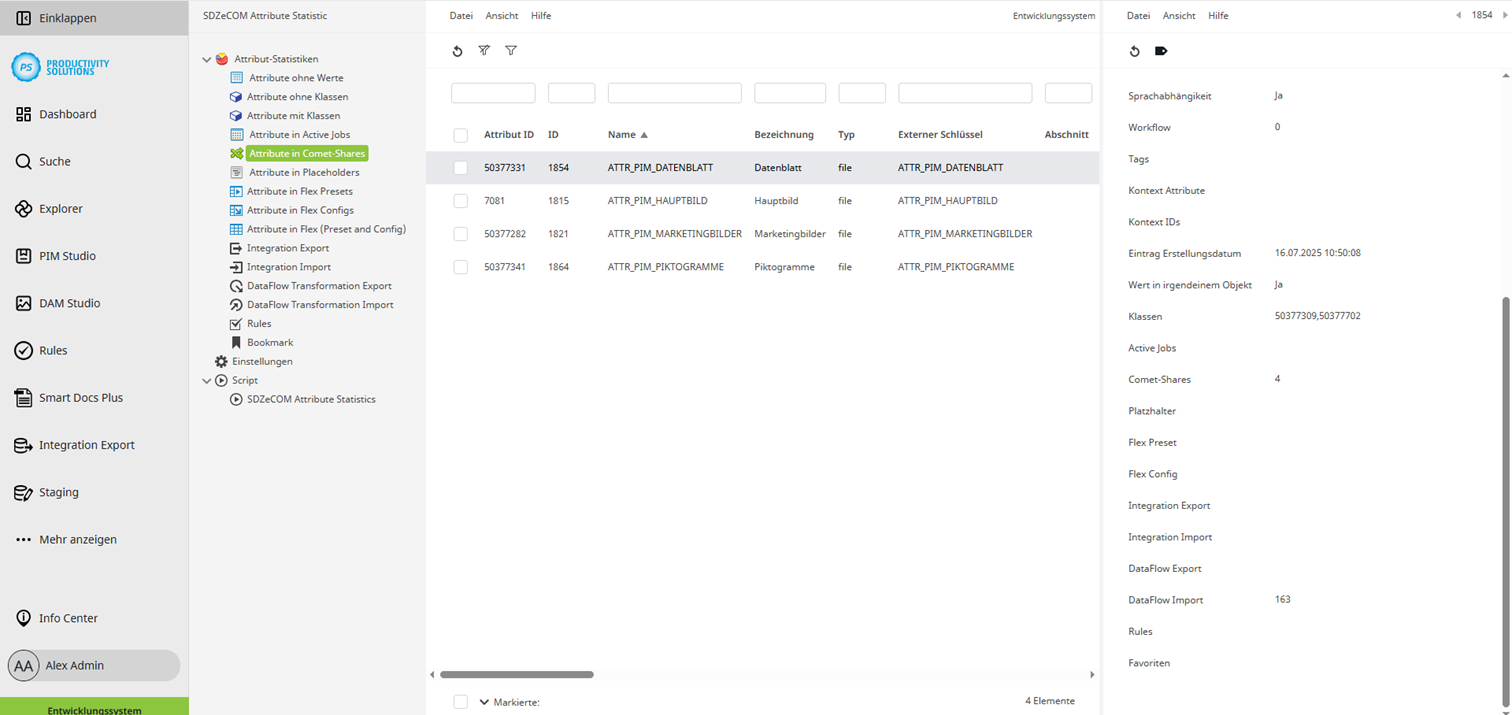The height and width of the screenshot is (715, 1512).
Task: Open the Info Center
Action: (68, 618)
